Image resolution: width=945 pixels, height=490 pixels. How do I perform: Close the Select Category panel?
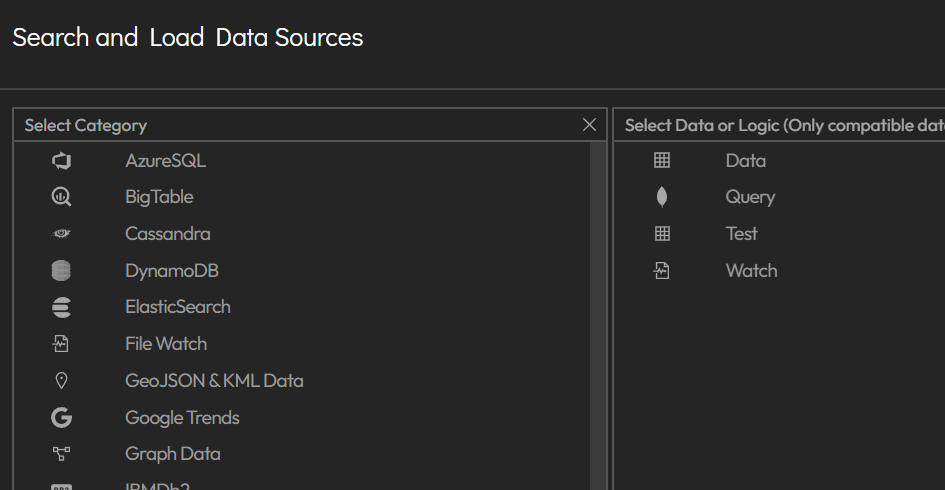click(x=589, y=125)
